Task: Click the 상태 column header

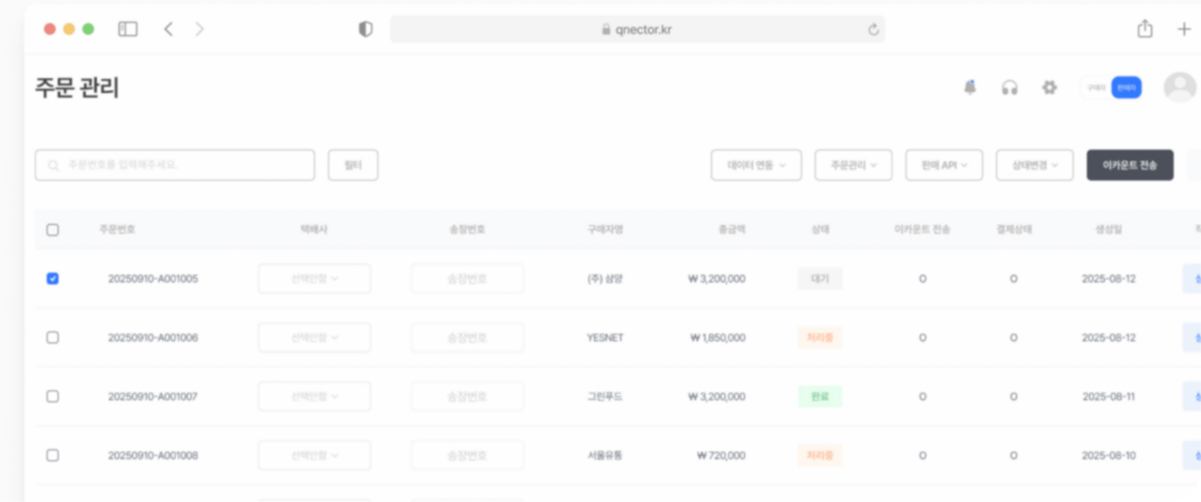Action: (820, 229)
